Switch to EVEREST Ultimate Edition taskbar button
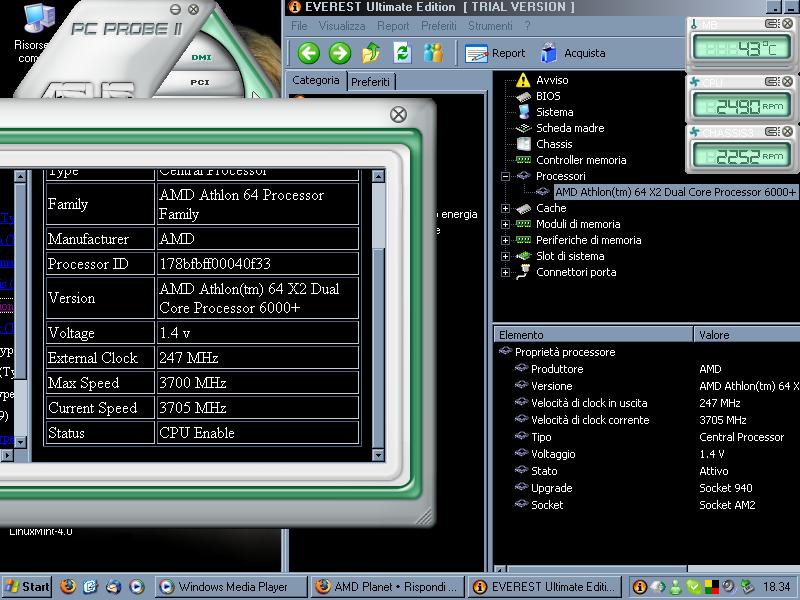The image size is (800, 600). (544, 587)
